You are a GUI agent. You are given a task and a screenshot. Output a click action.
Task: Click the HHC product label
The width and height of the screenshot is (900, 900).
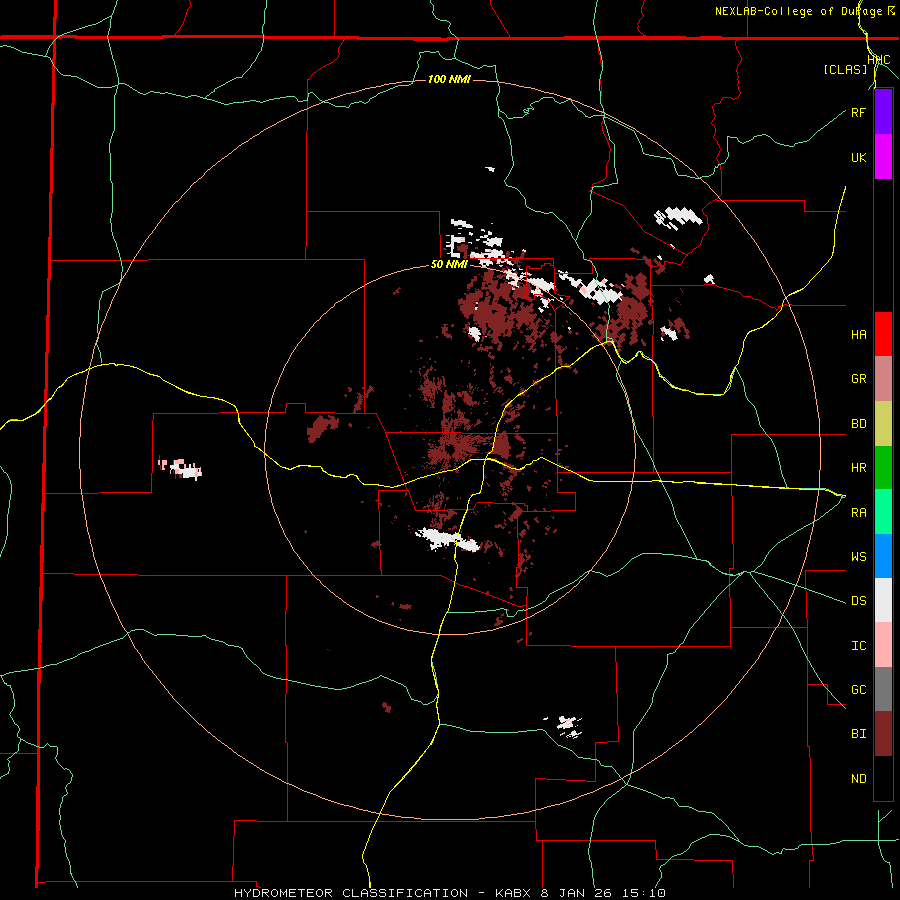[878, 60]
